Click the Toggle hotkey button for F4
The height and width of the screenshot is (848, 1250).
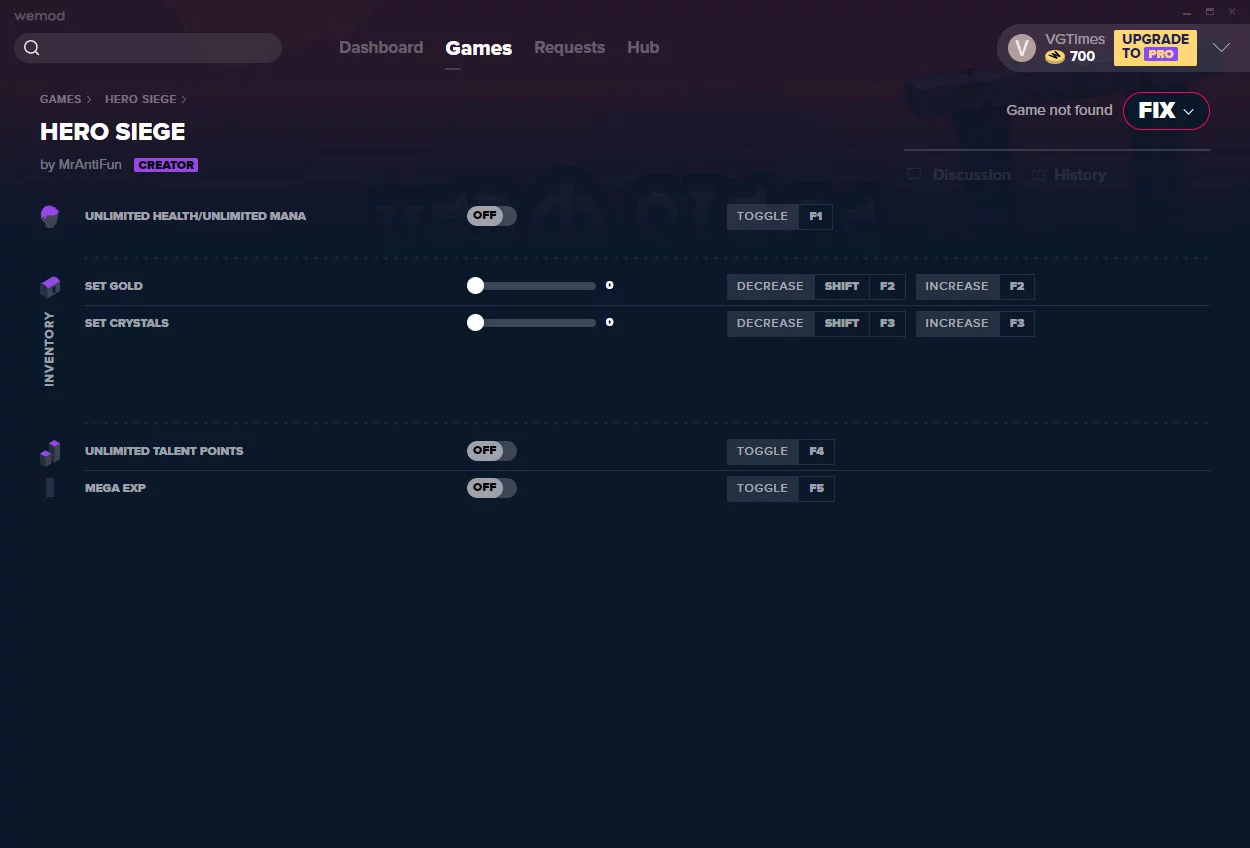[x=763, y=451]
